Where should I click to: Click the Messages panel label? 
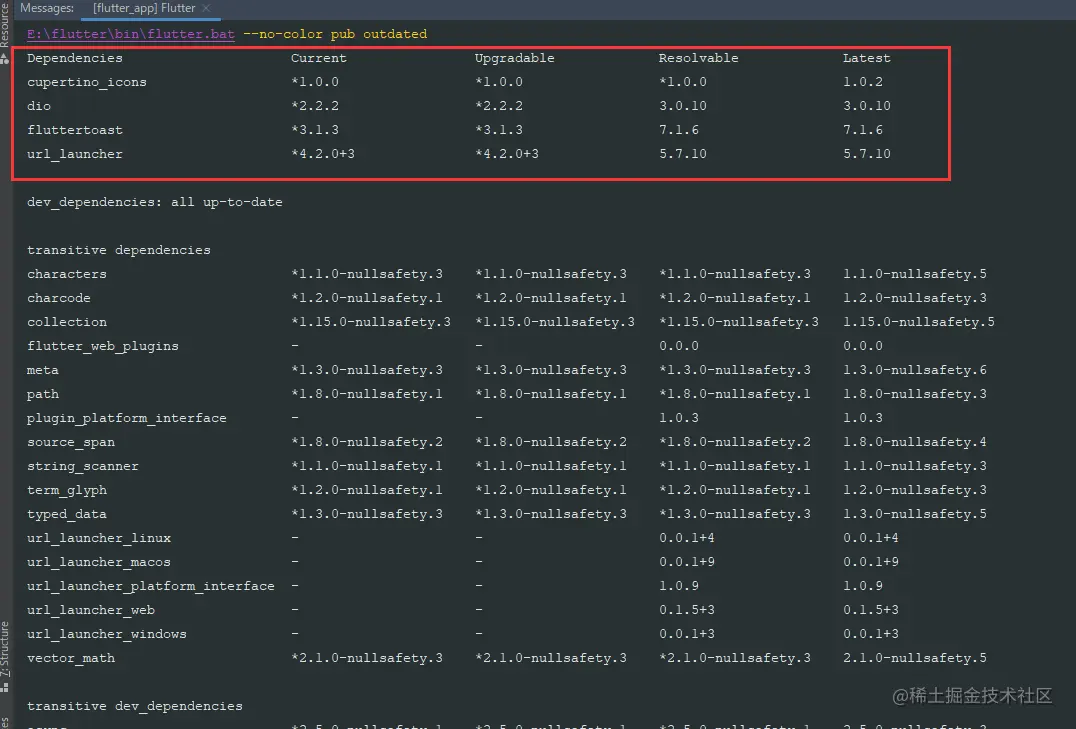[x=46, y=9]
